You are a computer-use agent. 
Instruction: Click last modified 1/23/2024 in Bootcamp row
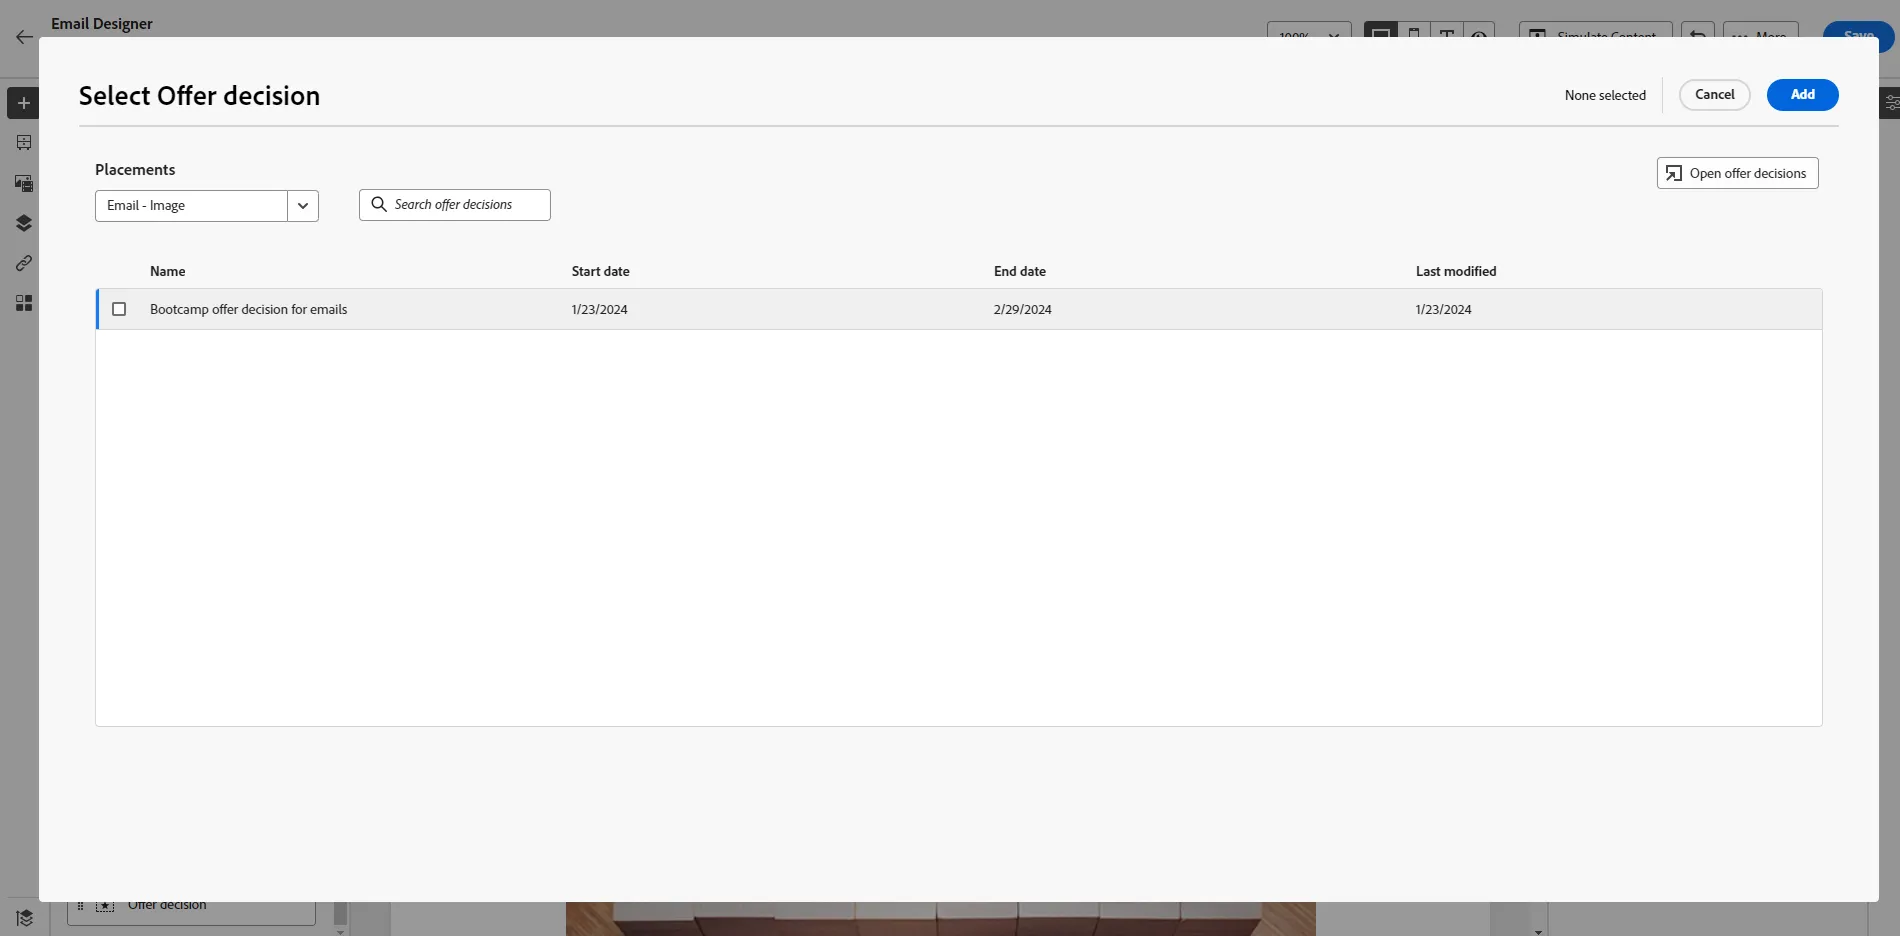click(1443, 309)
